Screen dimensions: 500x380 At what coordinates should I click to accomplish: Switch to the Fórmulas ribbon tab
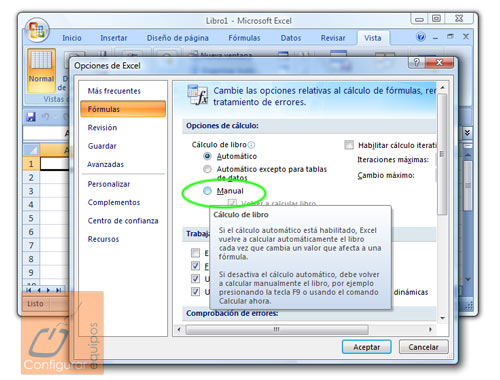244,38
